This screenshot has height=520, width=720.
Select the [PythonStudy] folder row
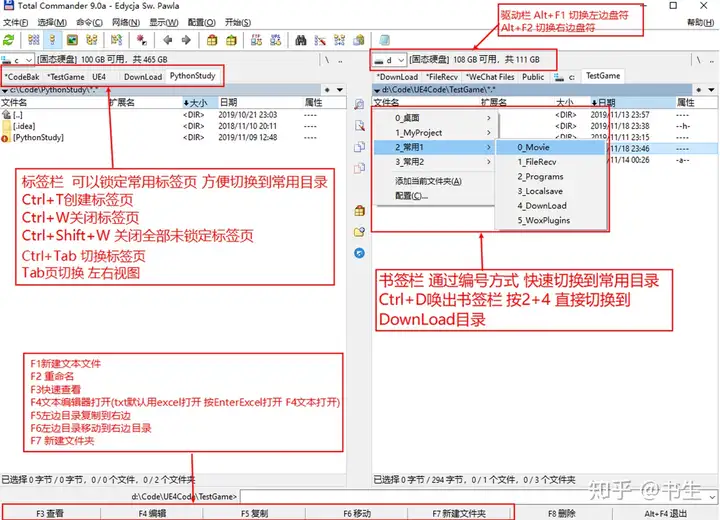point(173,137)
